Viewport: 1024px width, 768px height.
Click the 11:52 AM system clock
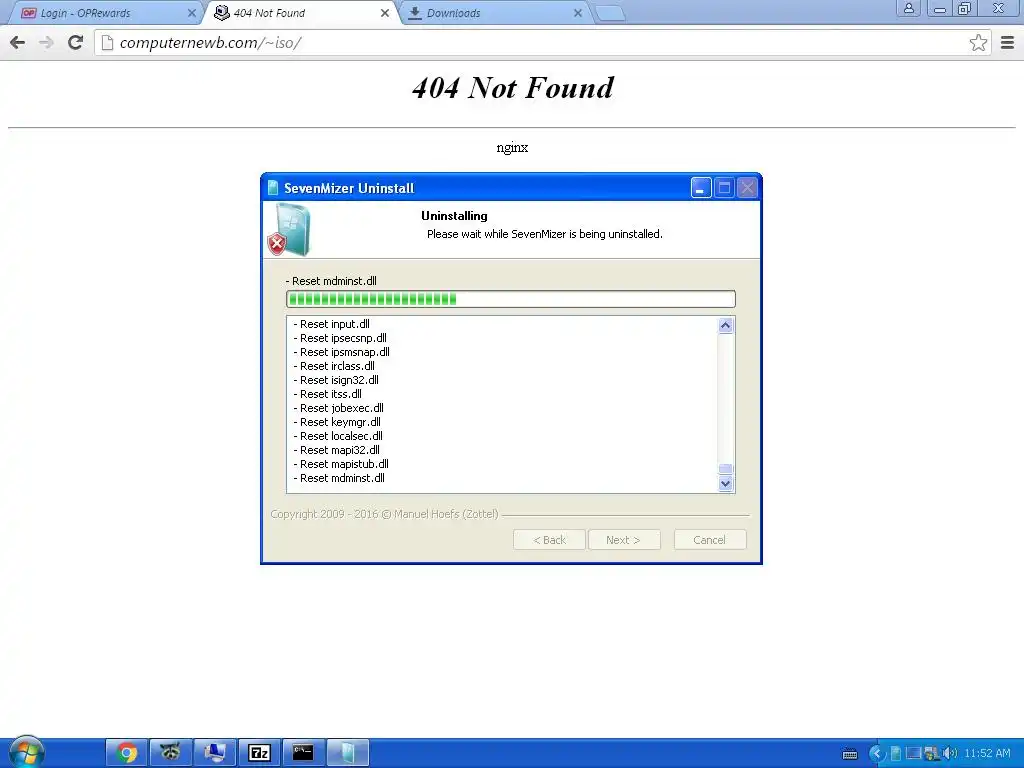pos(987,754)
